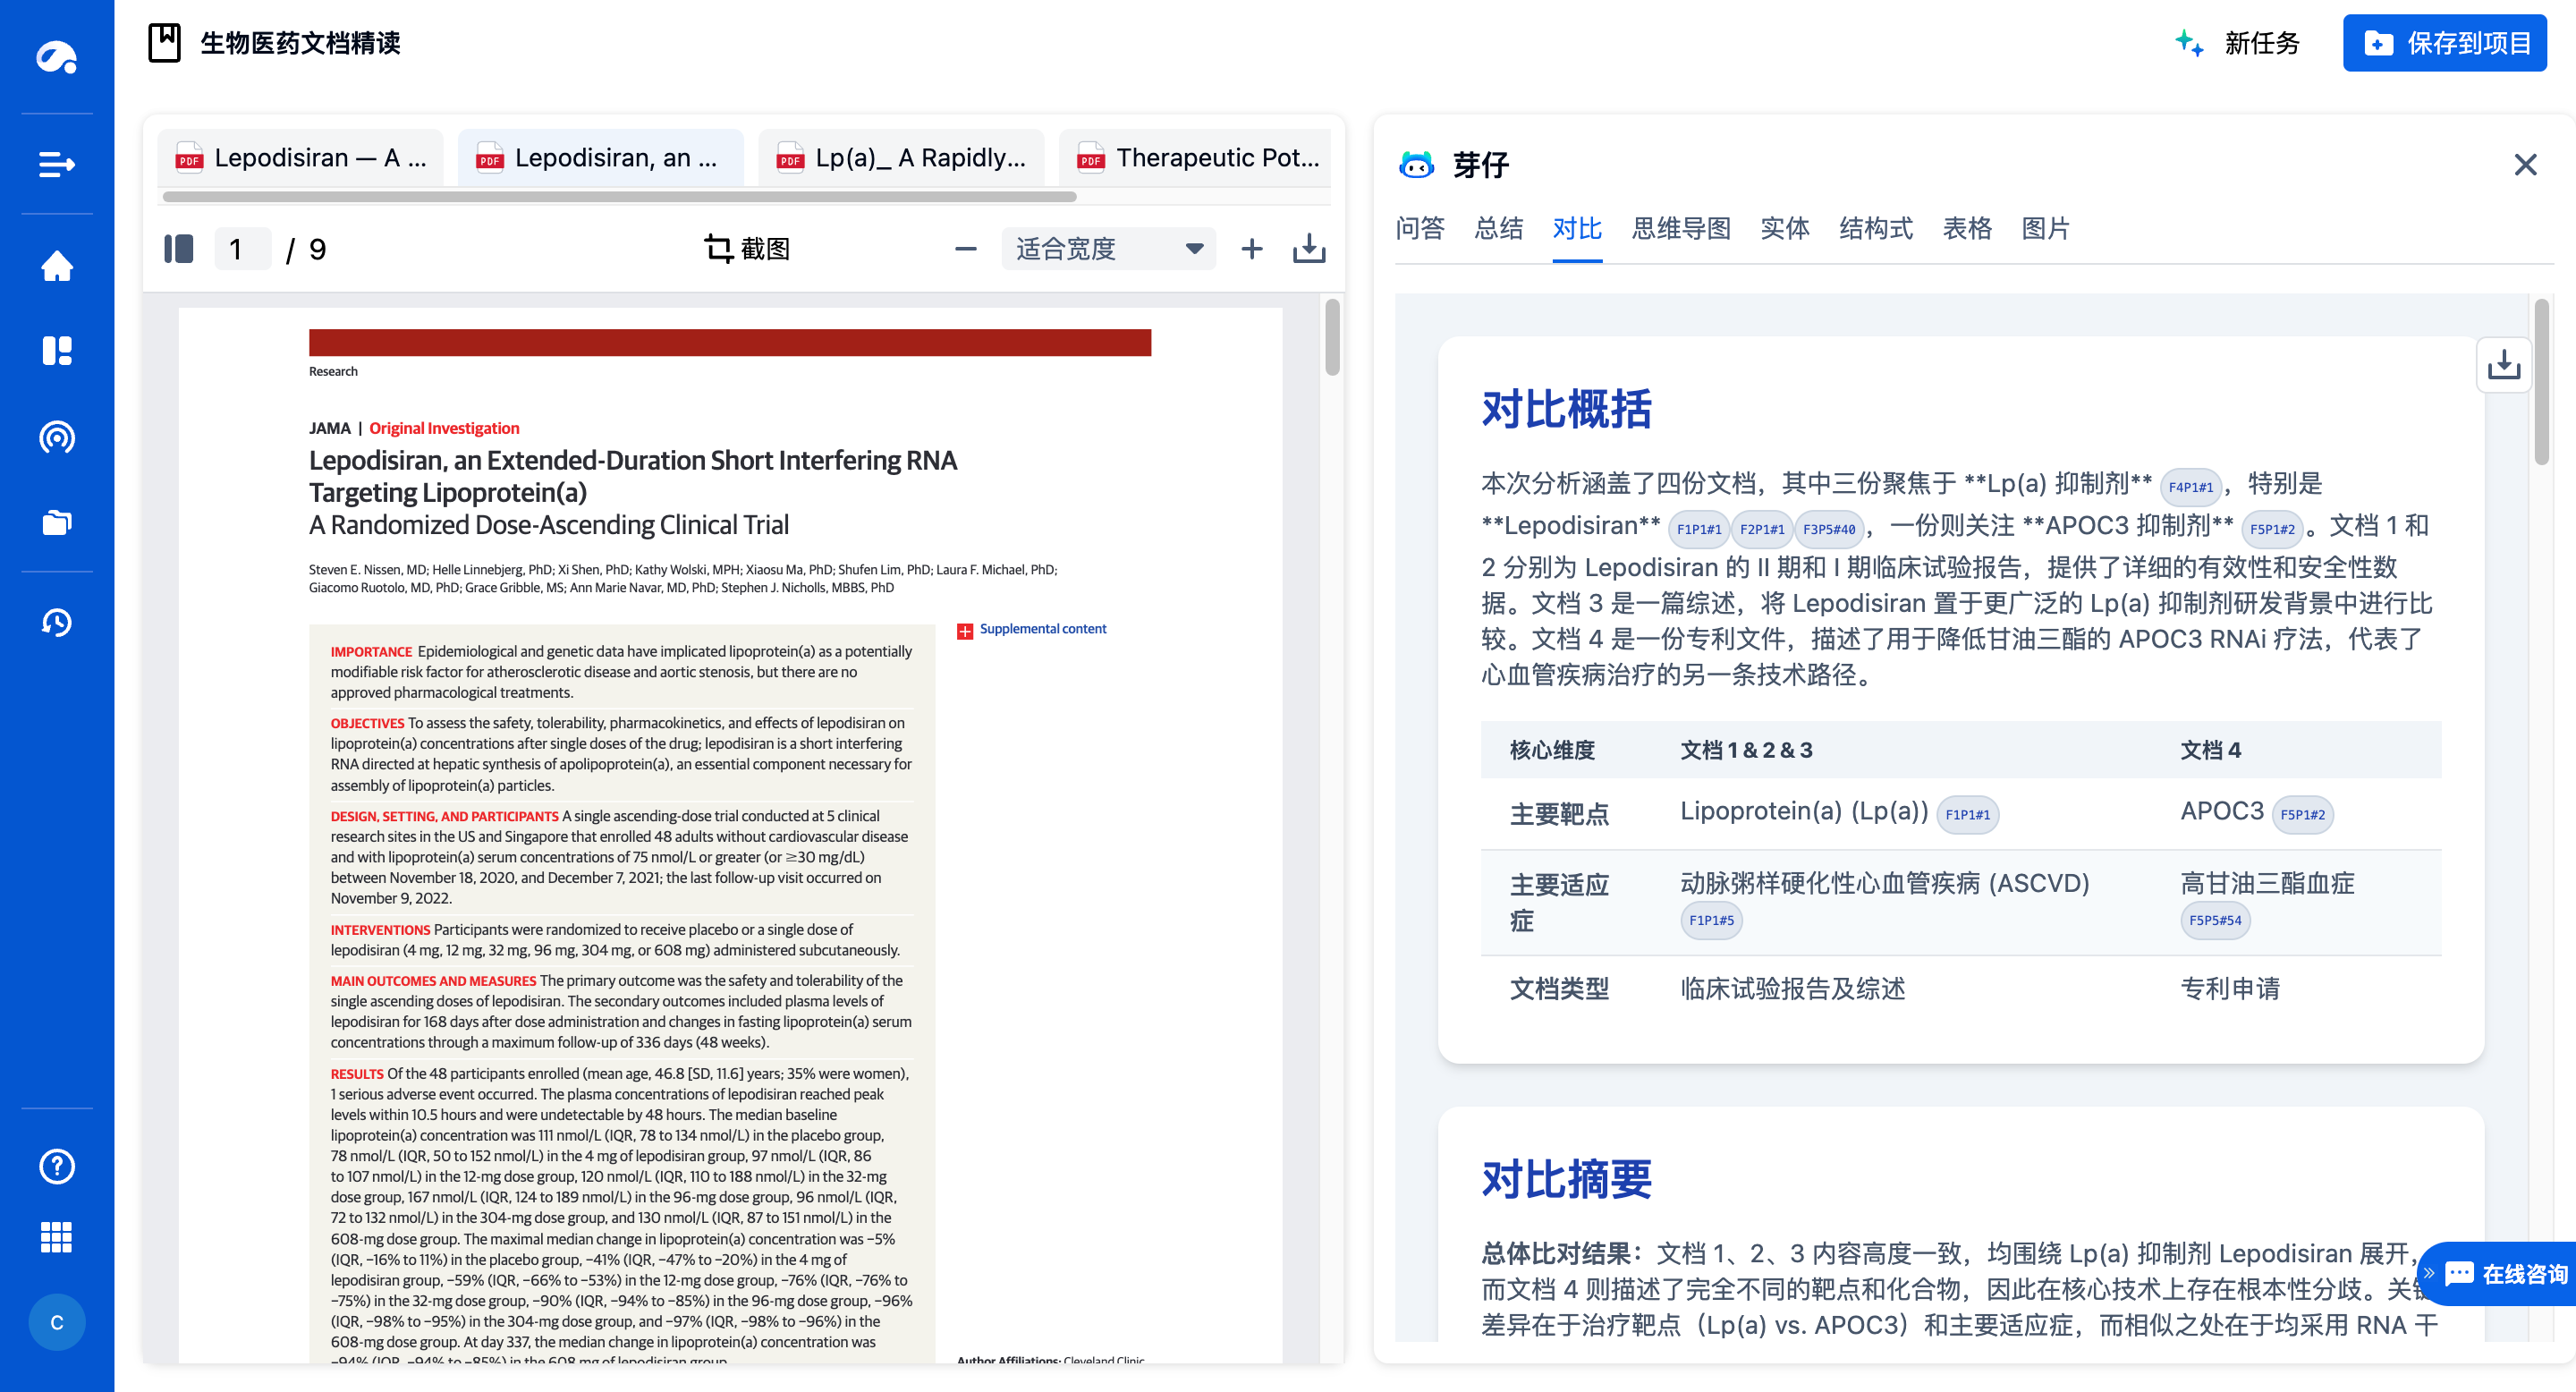
Task: Collapse the left sidebar with the list icon
Action: [57, 164]
